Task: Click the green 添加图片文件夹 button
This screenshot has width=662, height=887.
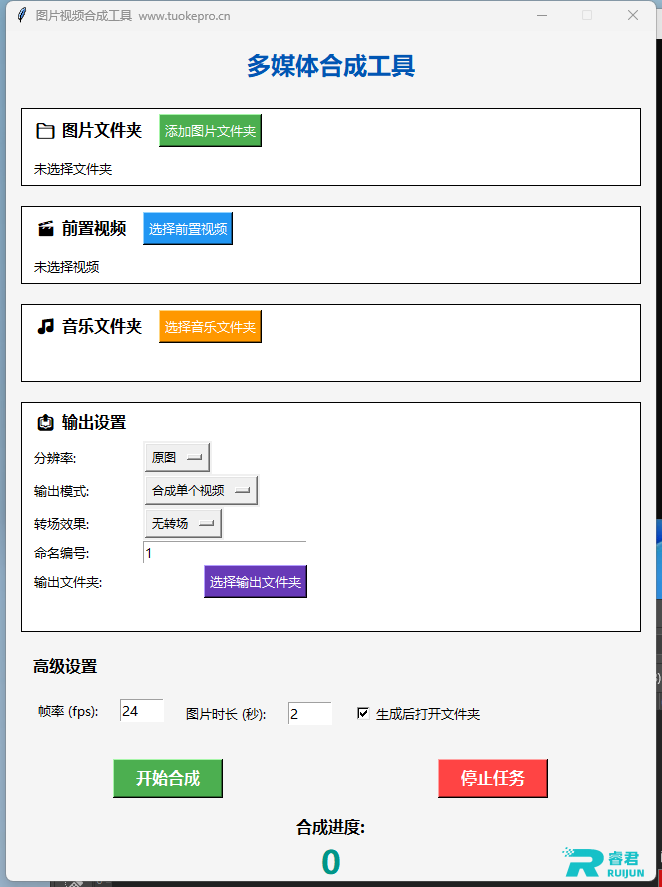Action: point(210,131)
